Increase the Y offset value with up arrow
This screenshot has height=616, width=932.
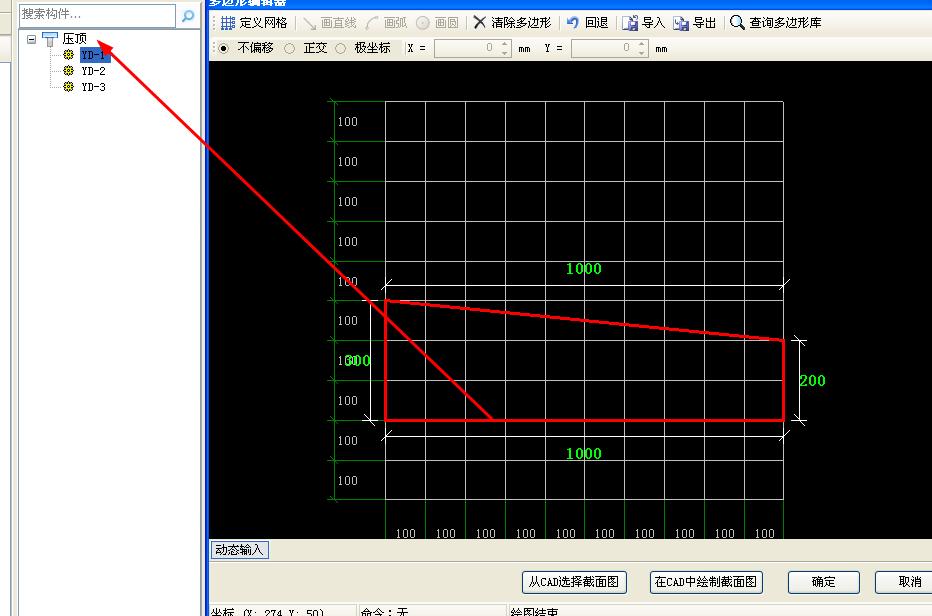pyautogui.click(x=642, y=43)
